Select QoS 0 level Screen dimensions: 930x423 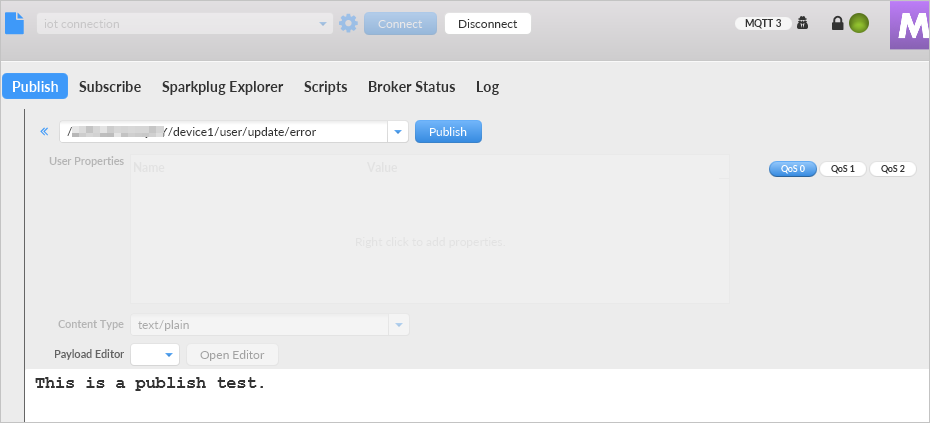(x=793, y=169)
